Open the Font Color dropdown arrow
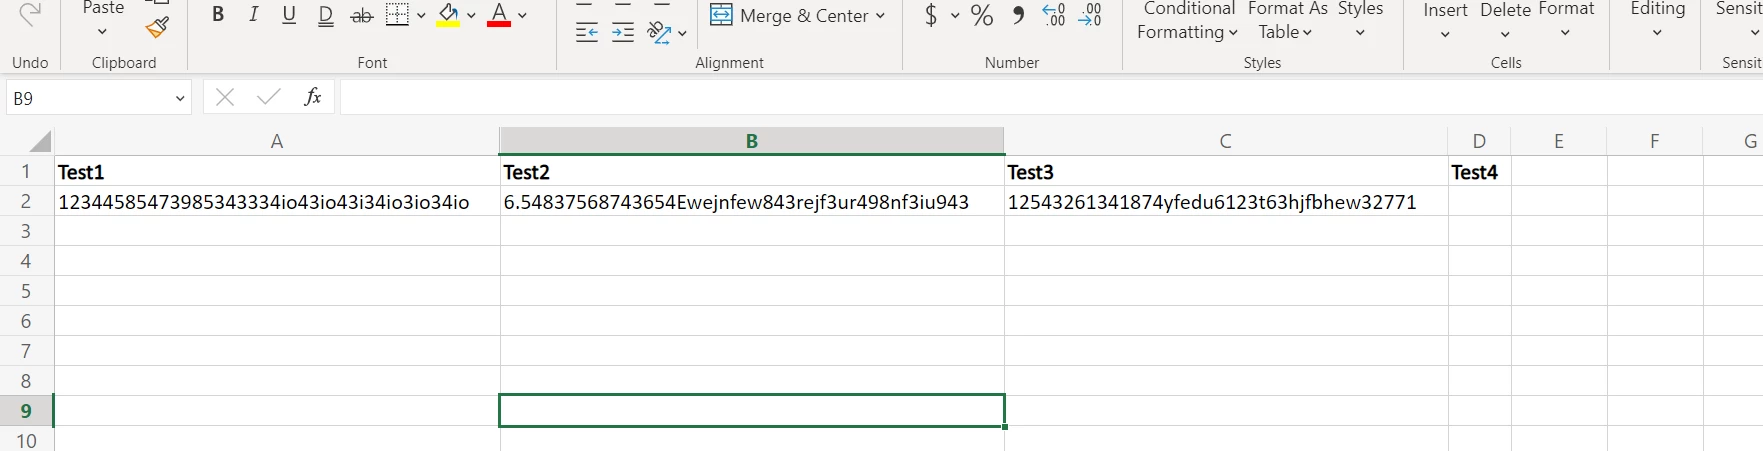Image resolution: width=1763 pixels, height=451 pixels. coord(522,16)
